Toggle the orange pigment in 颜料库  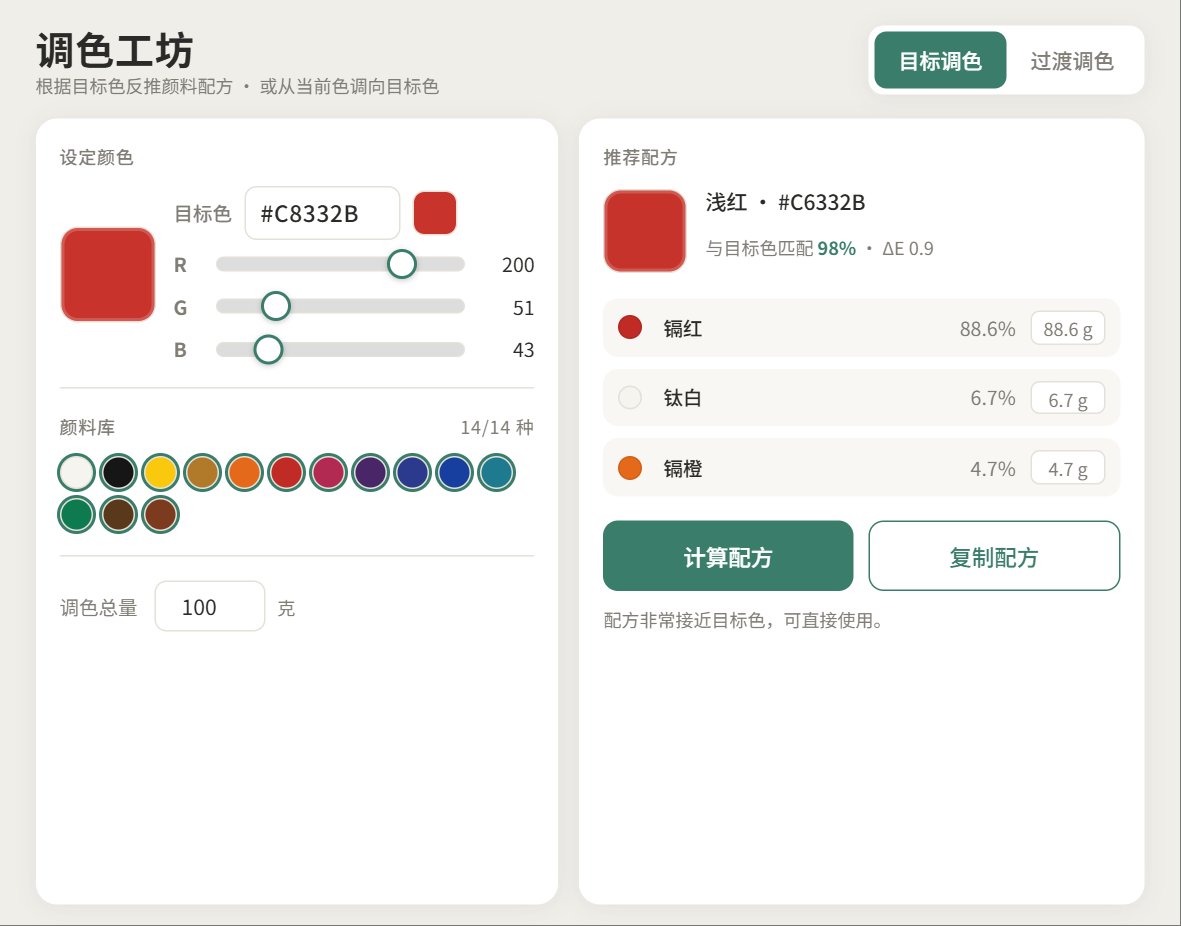point(245,472)
